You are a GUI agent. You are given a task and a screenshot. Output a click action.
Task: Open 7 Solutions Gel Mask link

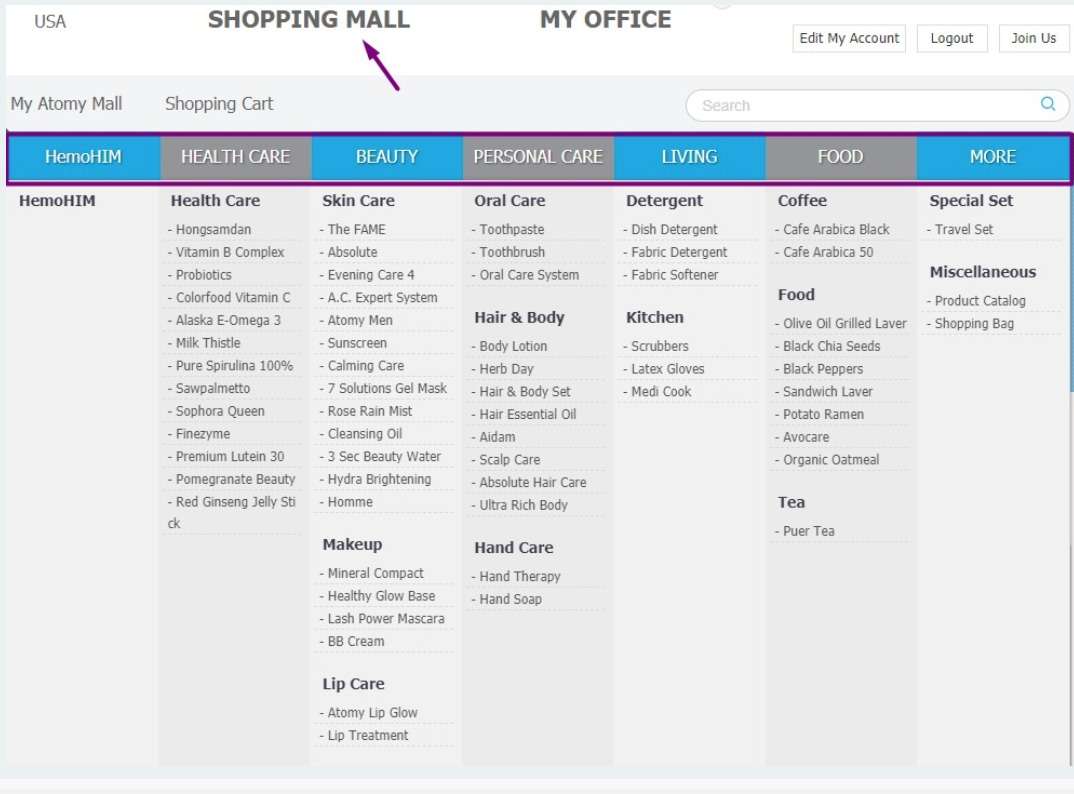pos(387,388)
